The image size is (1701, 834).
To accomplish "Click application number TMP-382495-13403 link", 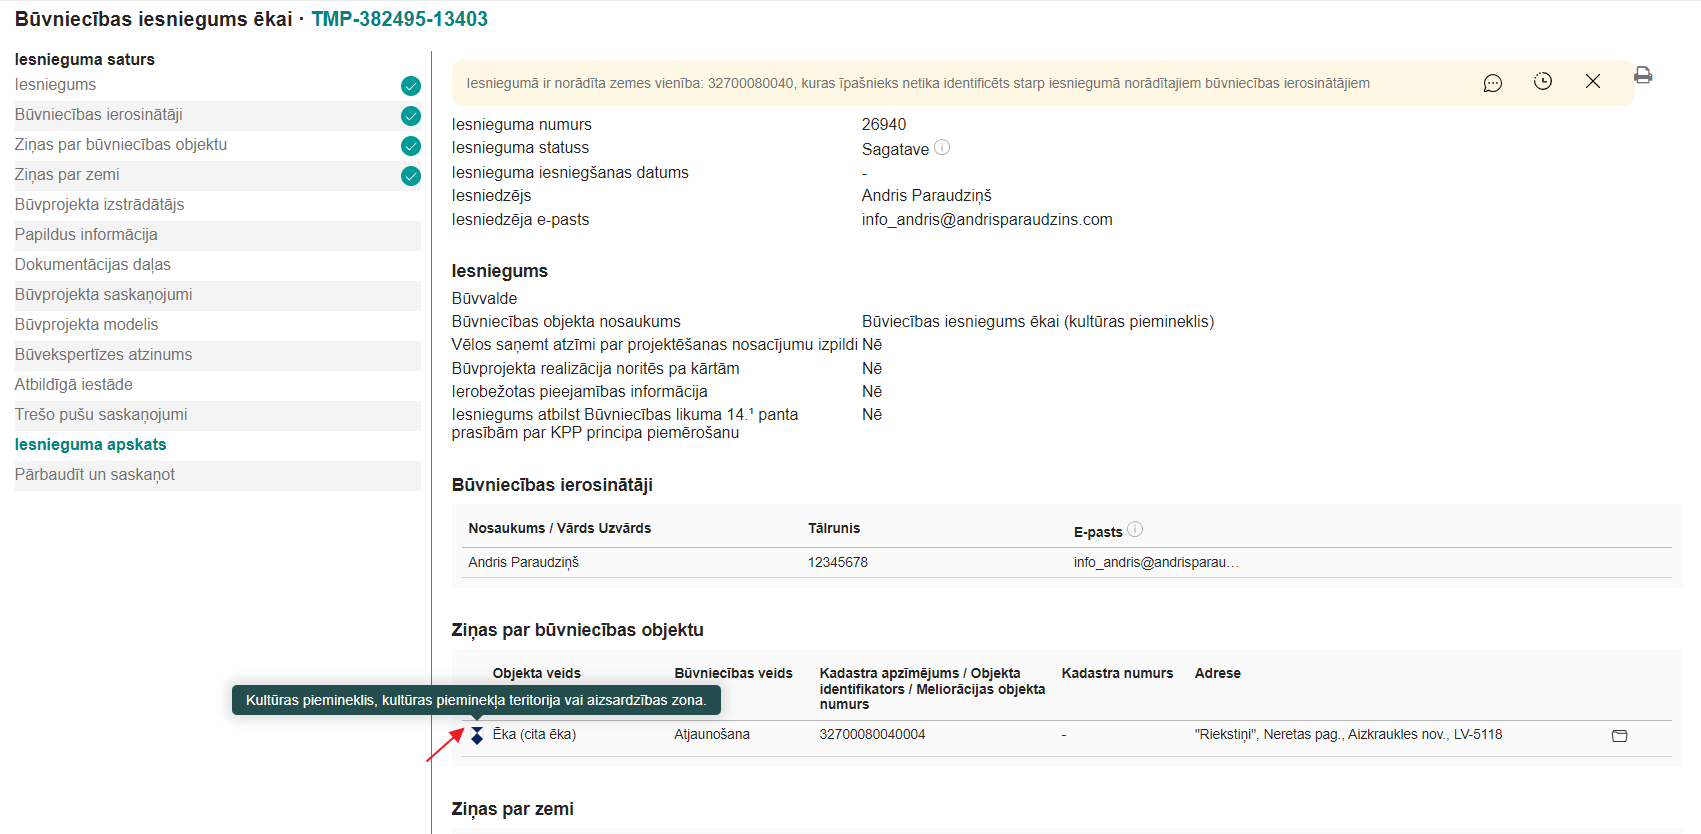I will (400, 19).
